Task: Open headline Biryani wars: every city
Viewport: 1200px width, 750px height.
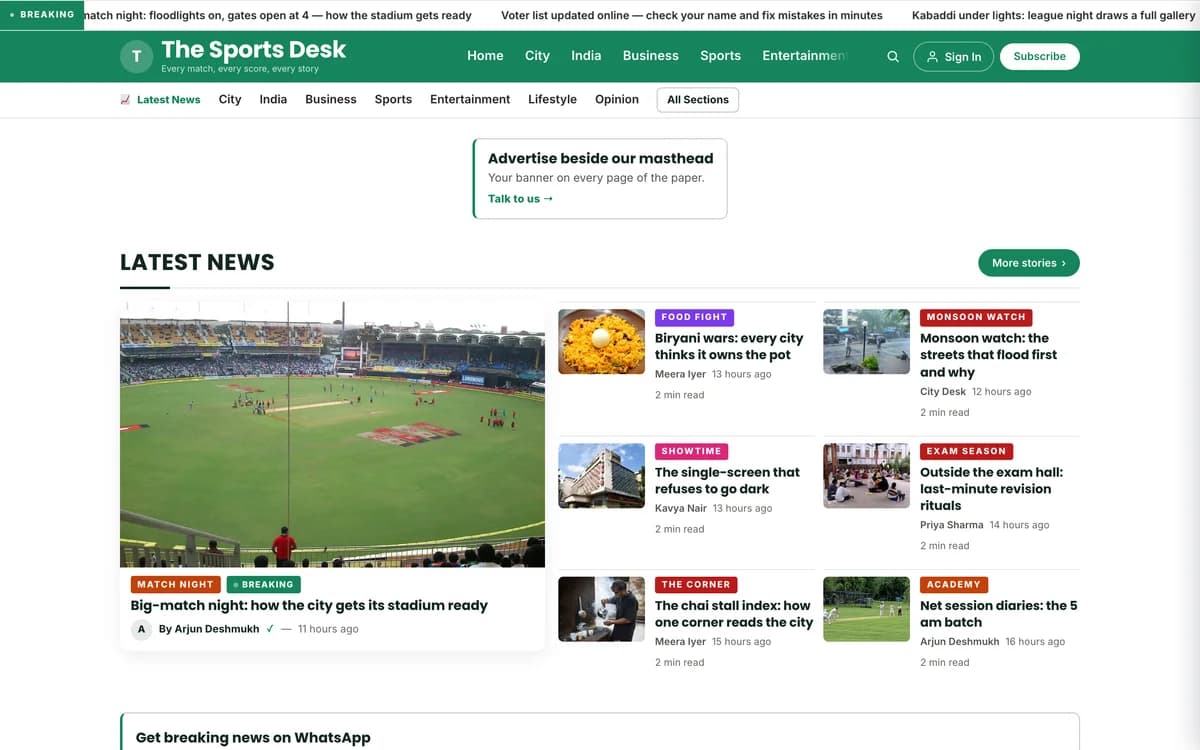Action: click(x=729, y=346)
